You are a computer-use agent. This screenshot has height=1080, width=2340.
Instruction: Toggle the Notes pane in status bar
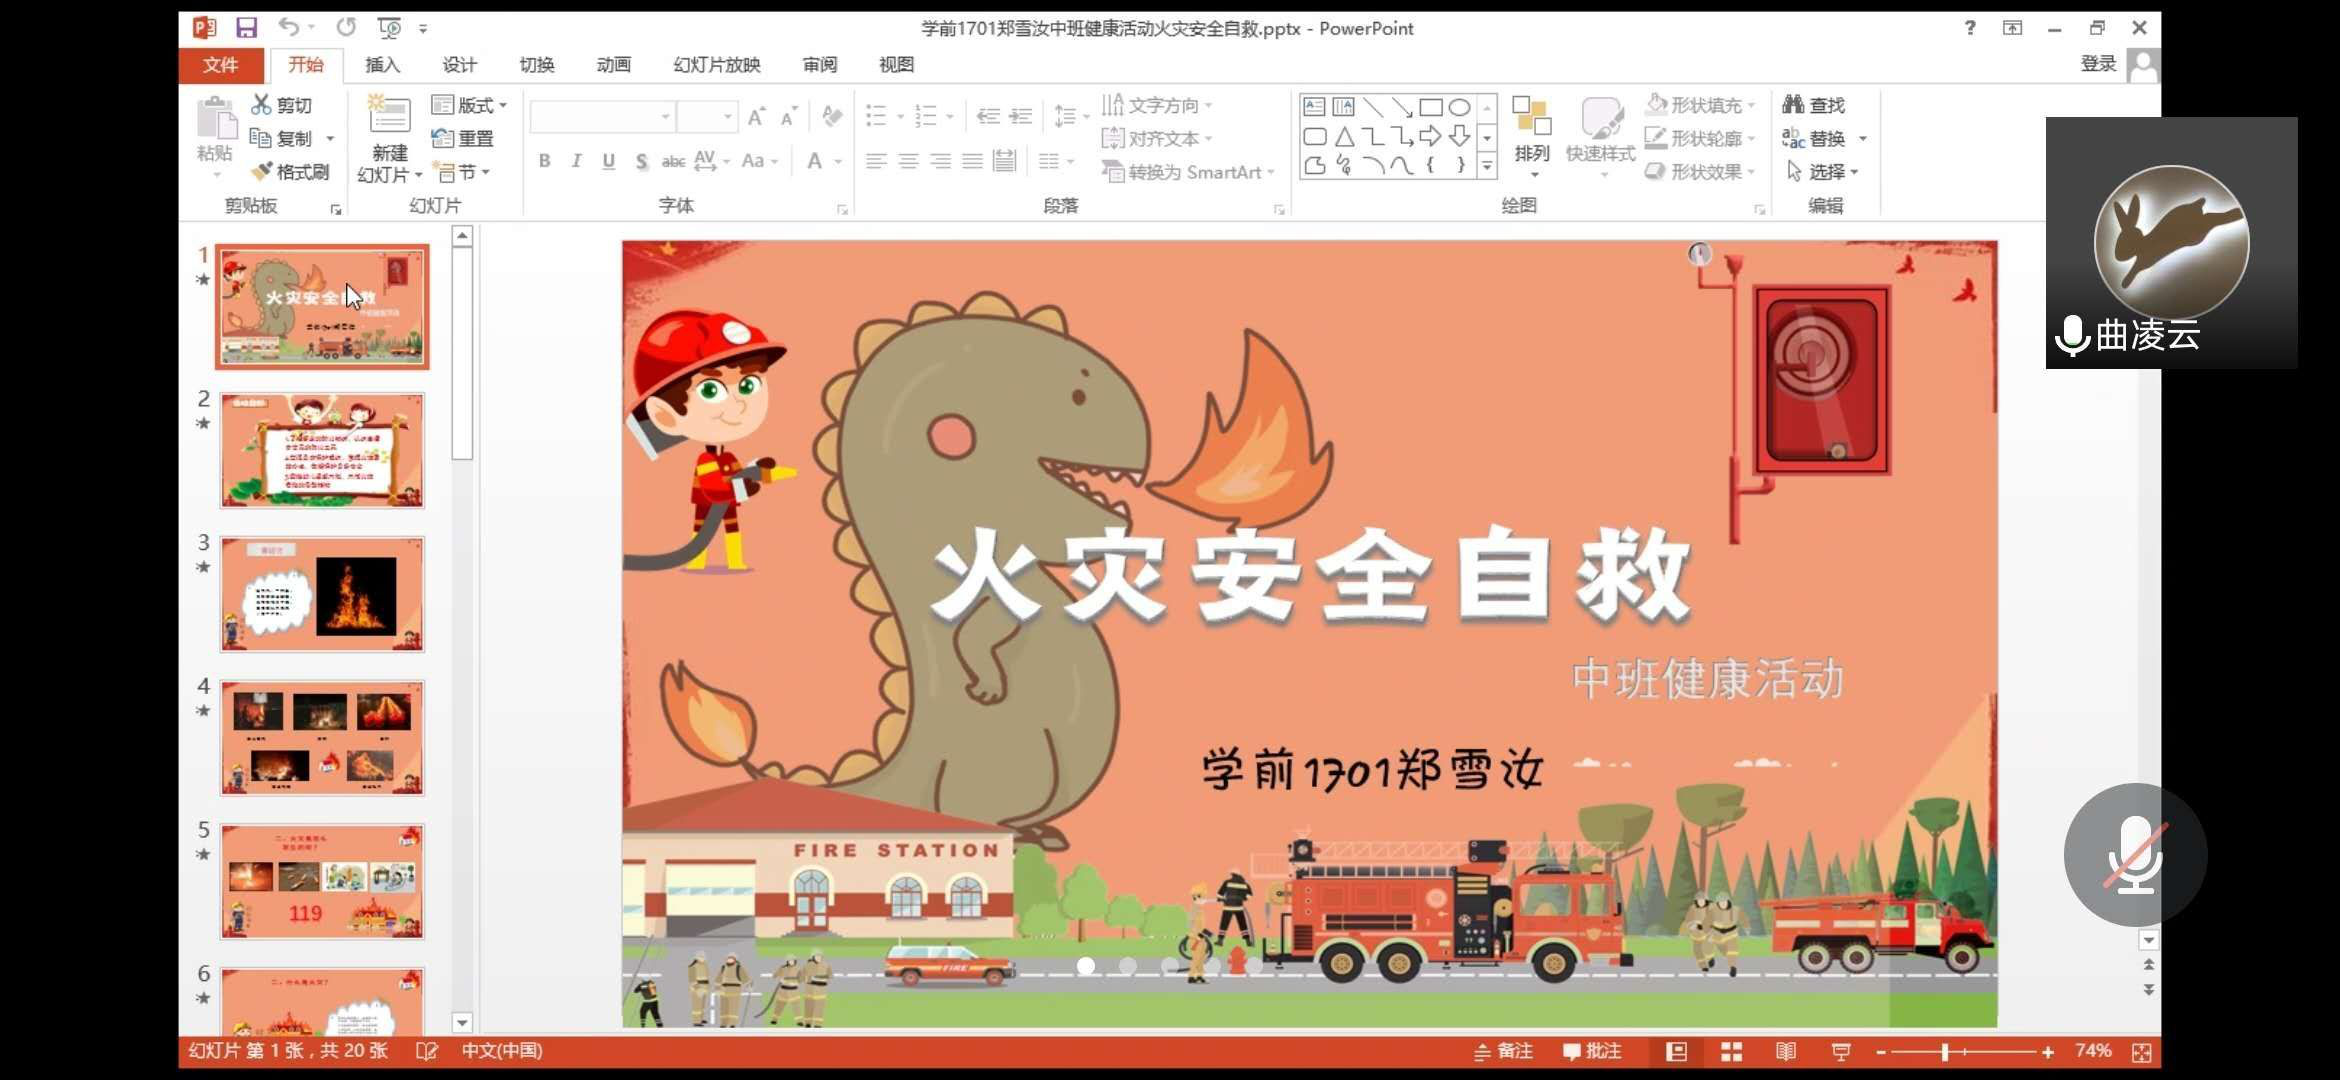pos(1503,1051)
